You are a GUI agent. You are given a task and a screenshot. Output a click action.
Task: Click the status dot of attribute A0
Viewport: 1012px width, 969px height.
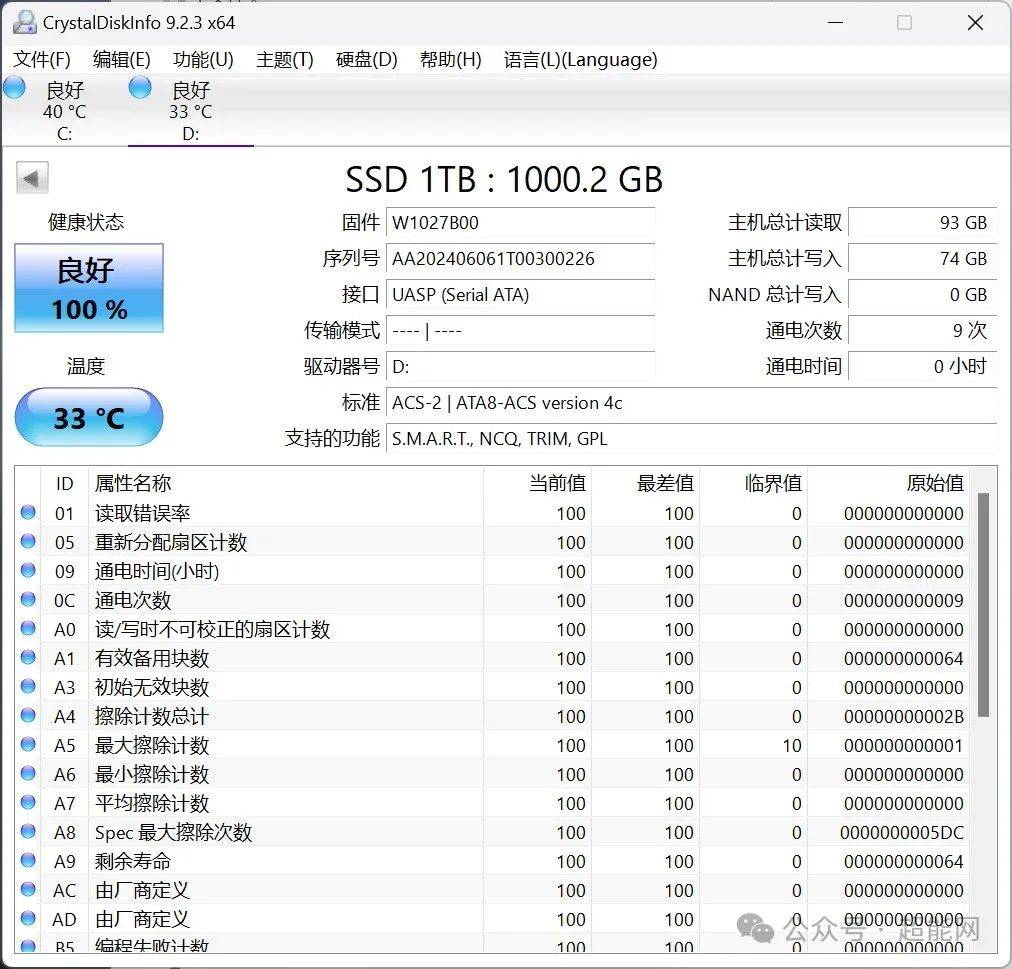[28, 629]
